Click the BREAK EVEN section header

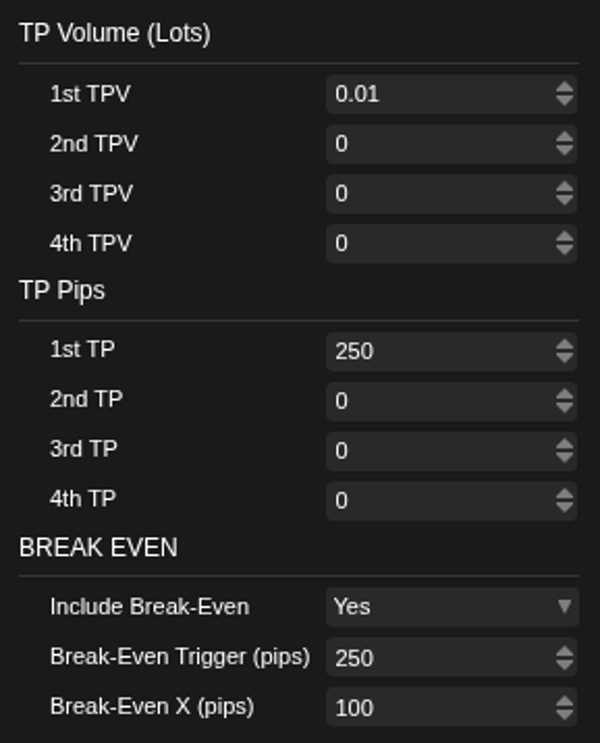98,548
